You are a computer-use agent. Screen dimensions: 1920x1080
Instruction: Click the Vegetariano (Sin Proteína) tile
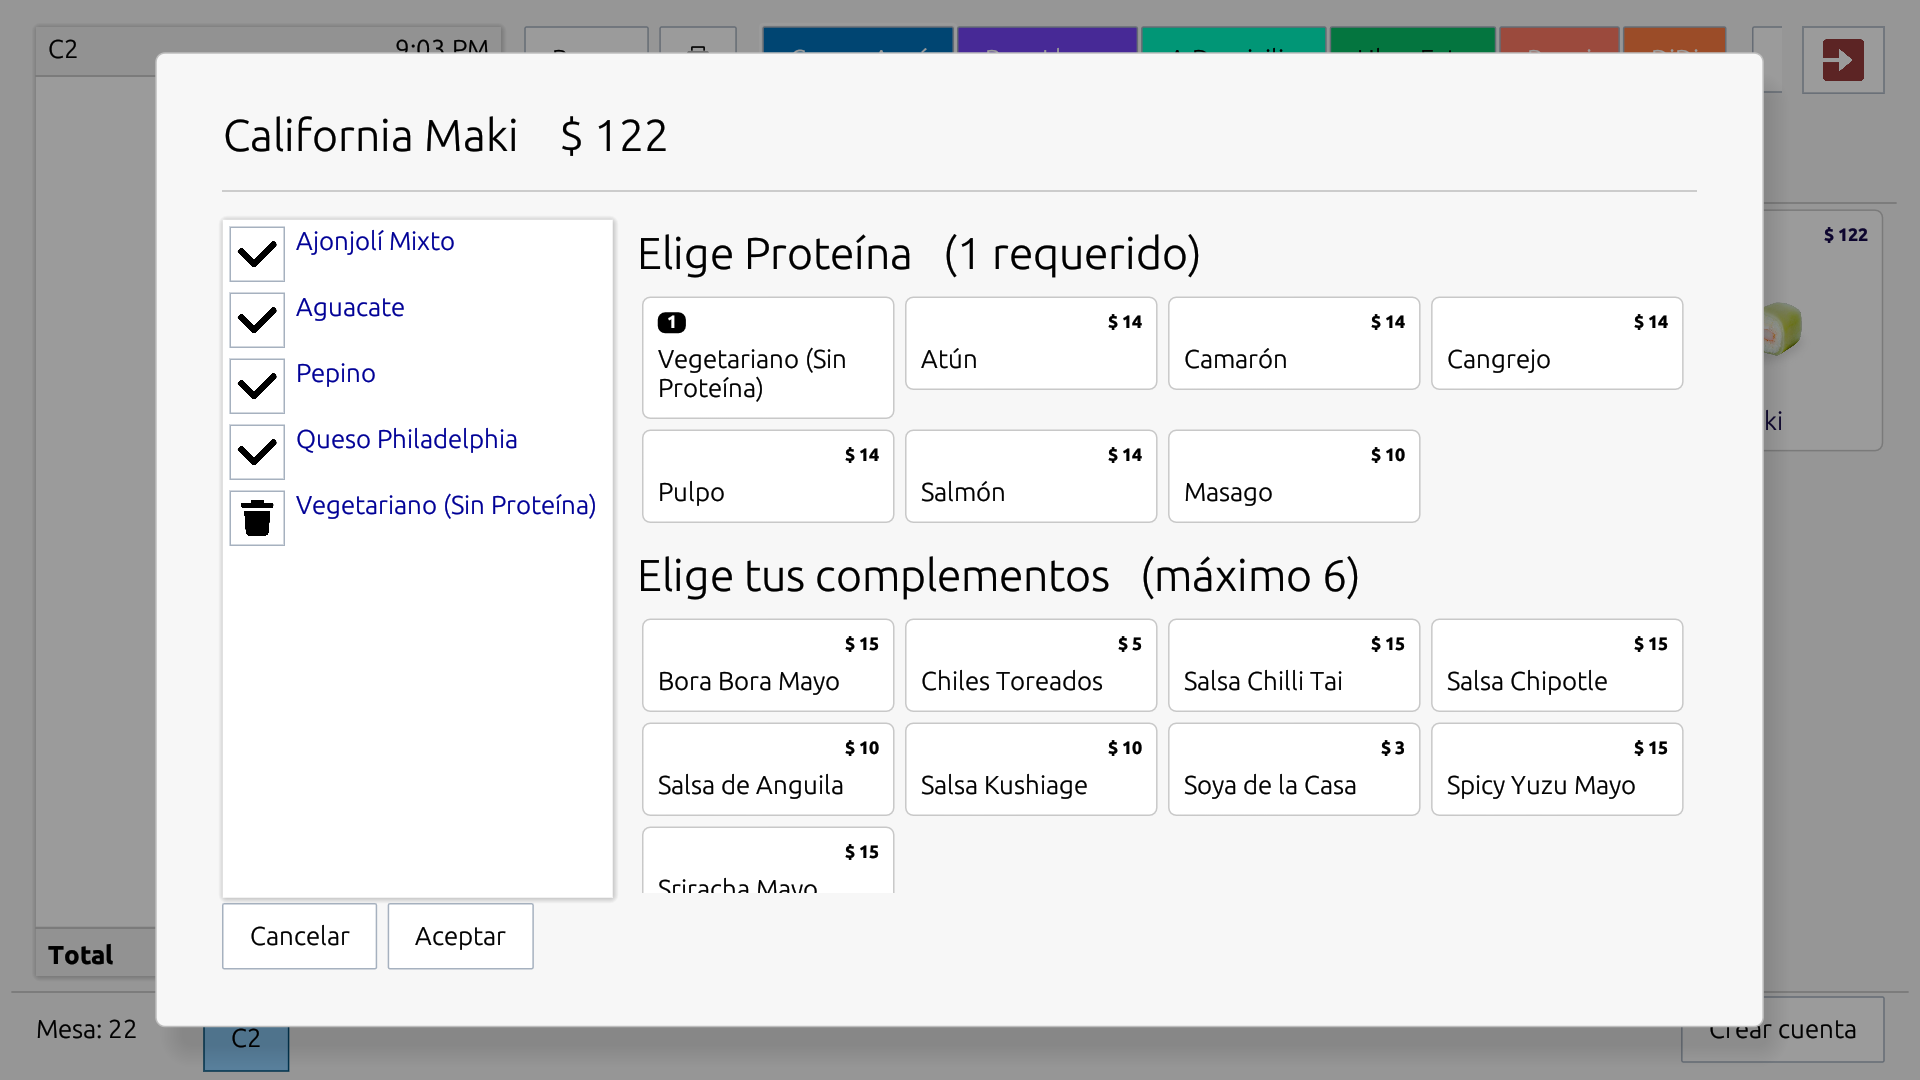[x=767, y=358]
